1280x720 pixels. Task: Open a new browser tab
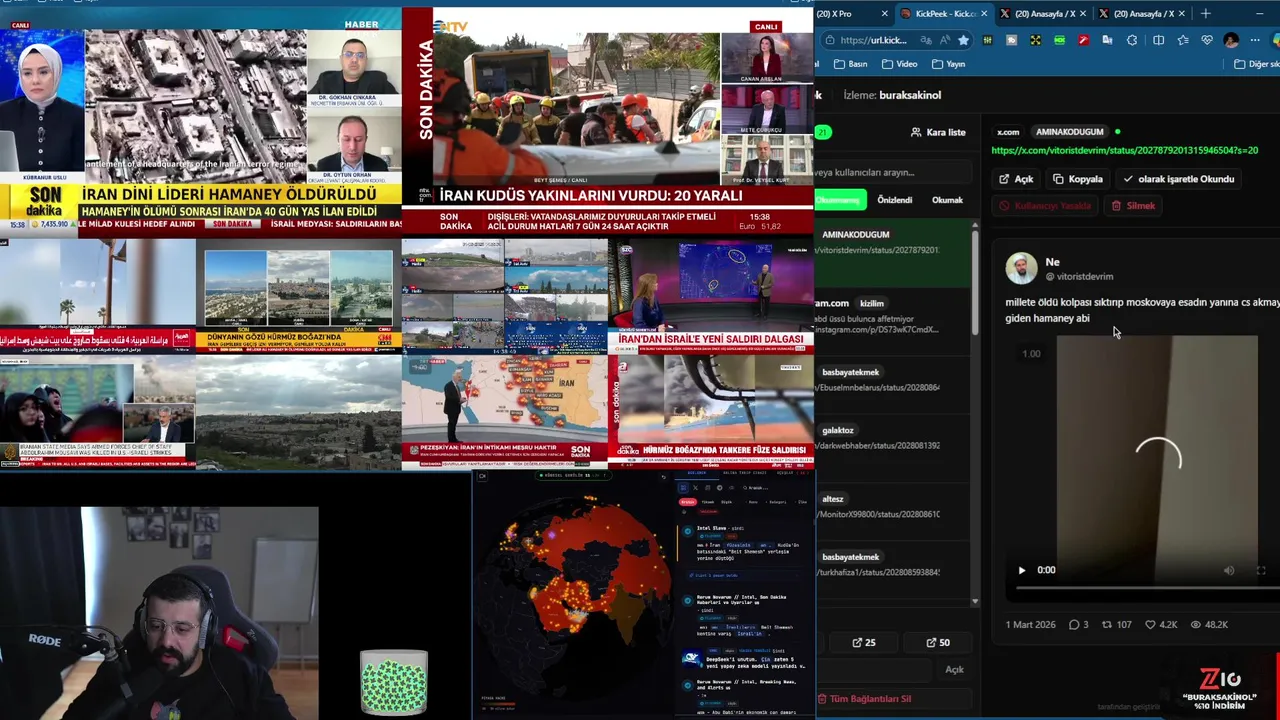coord(1205,14)
